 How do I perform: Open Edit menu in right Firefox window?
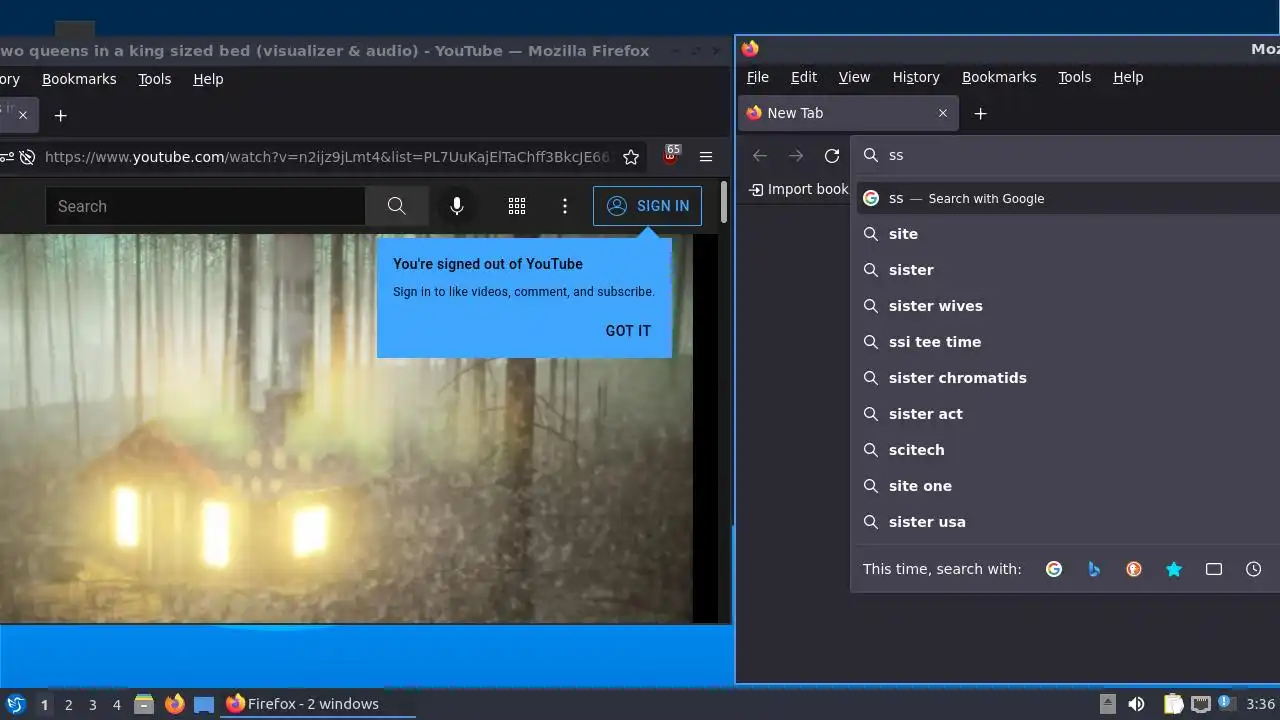804,77
